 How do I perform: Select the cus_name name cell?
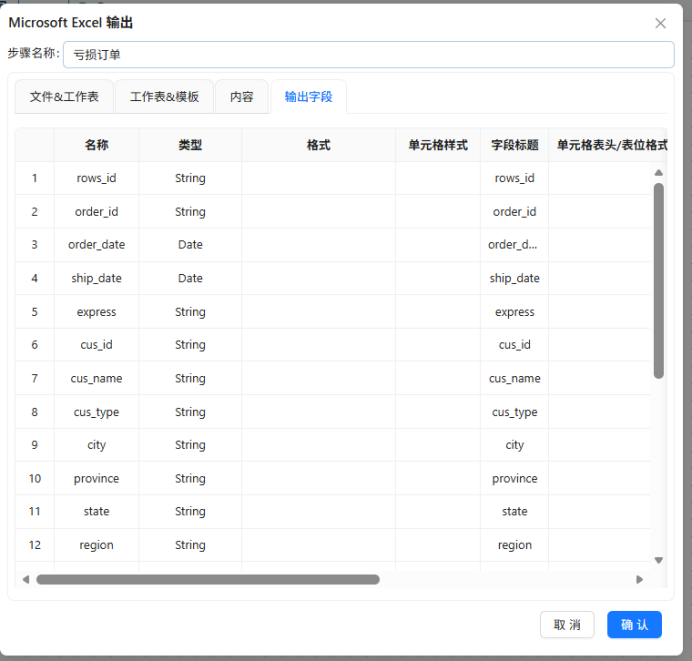click(x=97, y=379)
